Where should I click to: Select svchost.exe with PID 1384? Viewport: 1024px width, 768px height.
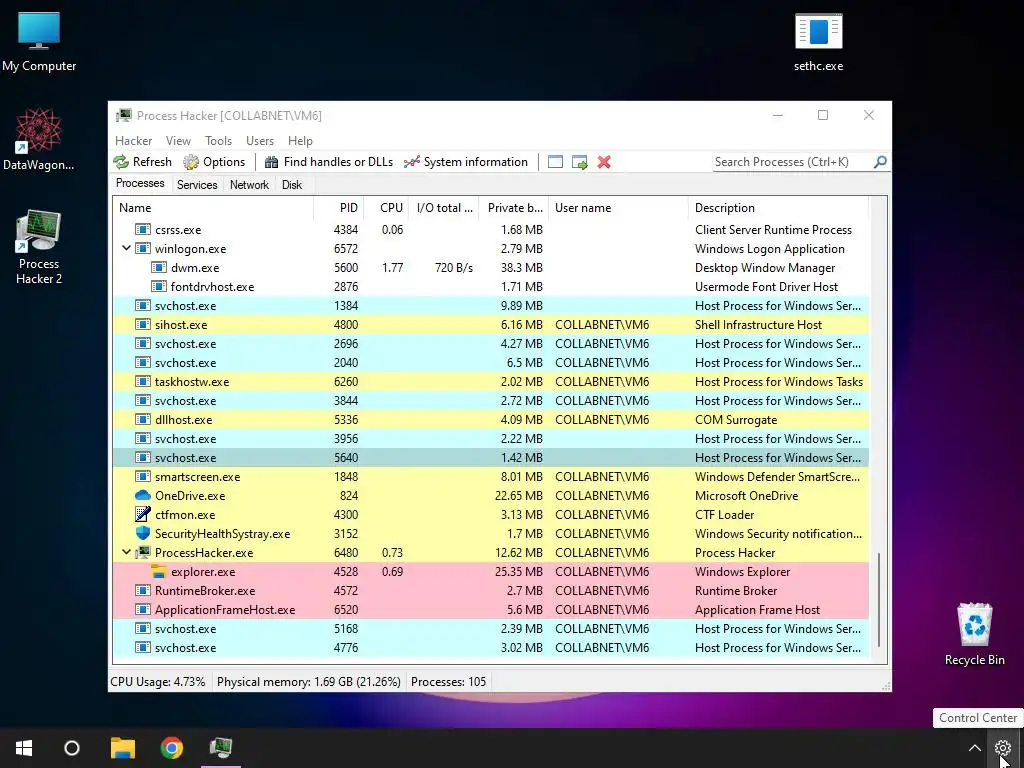point(491,306)
